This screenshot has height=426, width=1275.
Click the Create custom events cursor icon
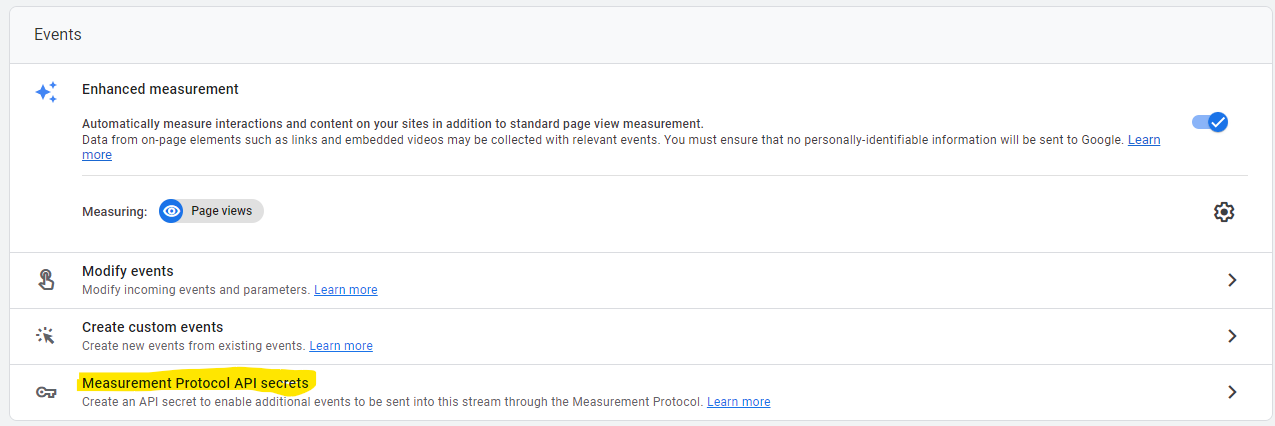pos(46,336)
